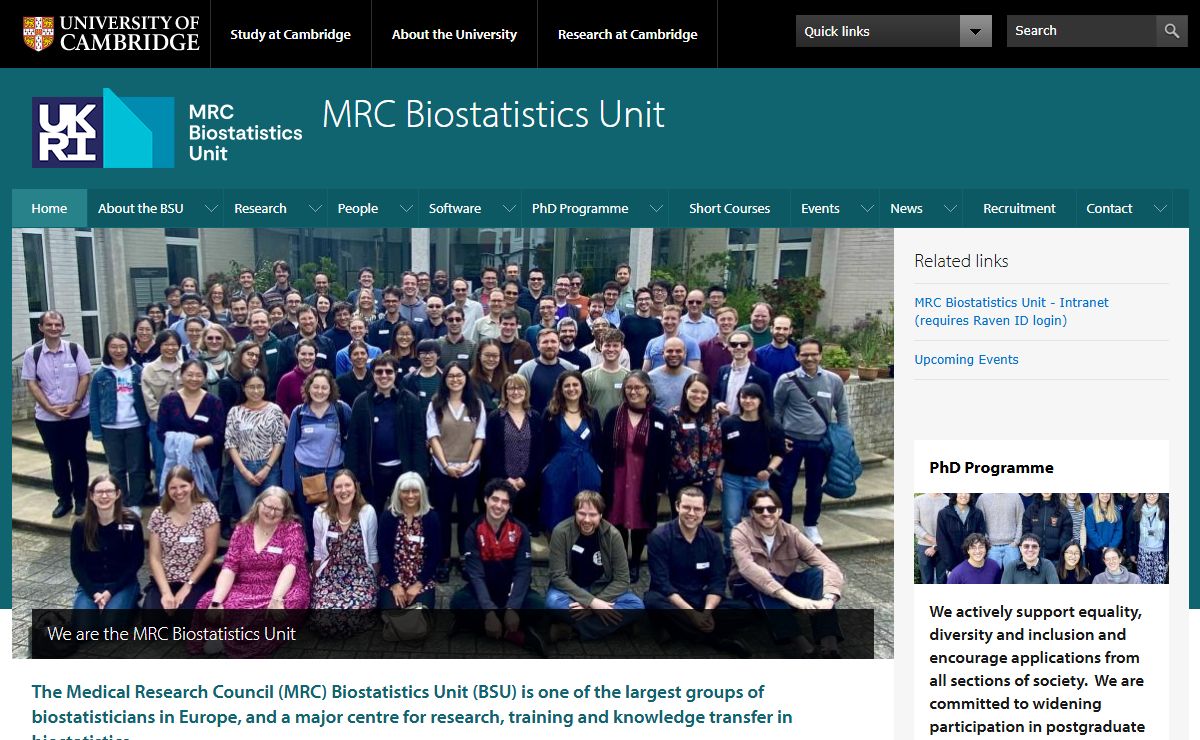
Task: Expand the People submenu chevron
Action: (x=406, y=208)
